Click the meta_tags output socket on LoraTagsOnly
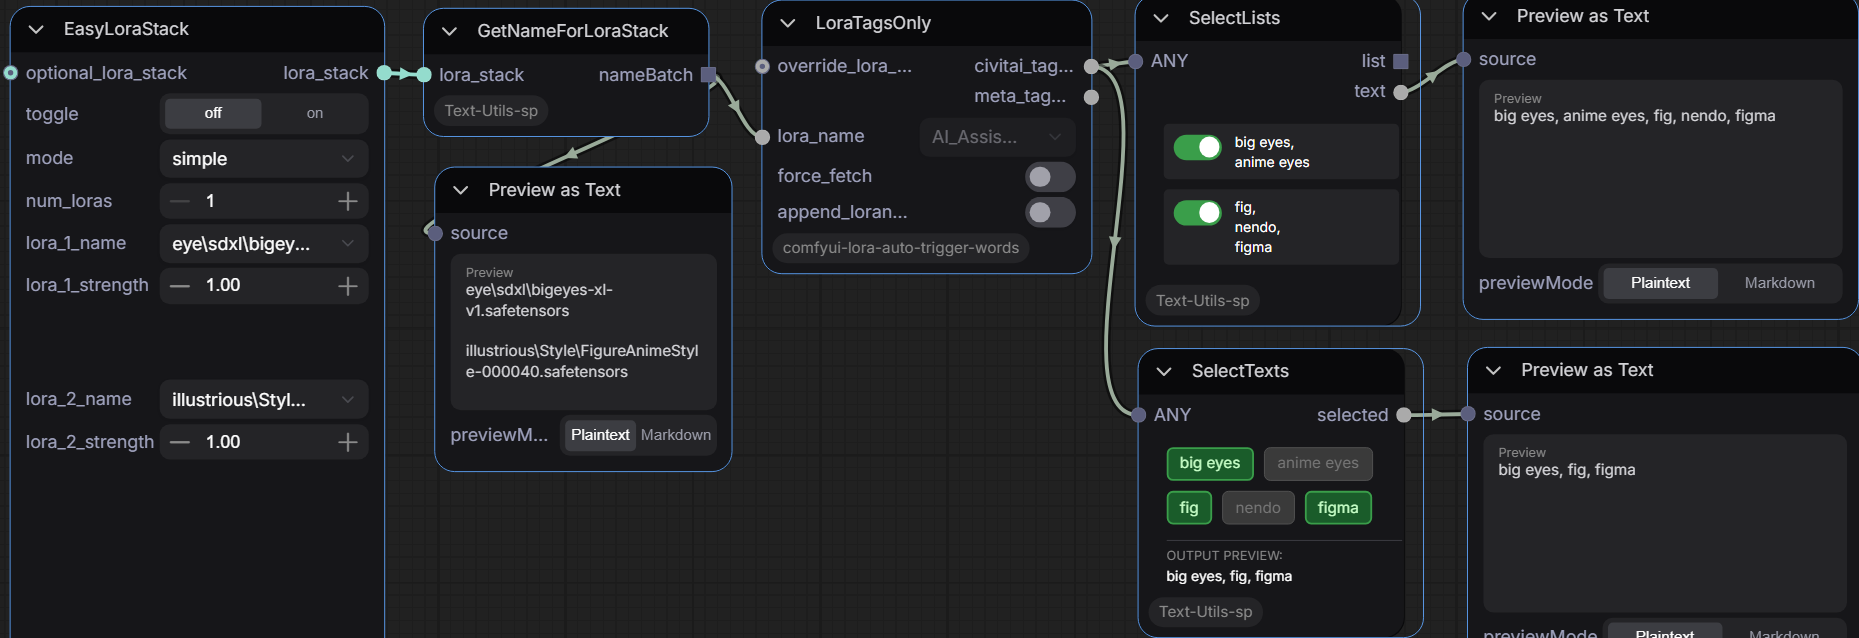This screenshot has width=1859, height=638. click(x=1091, y=97)
